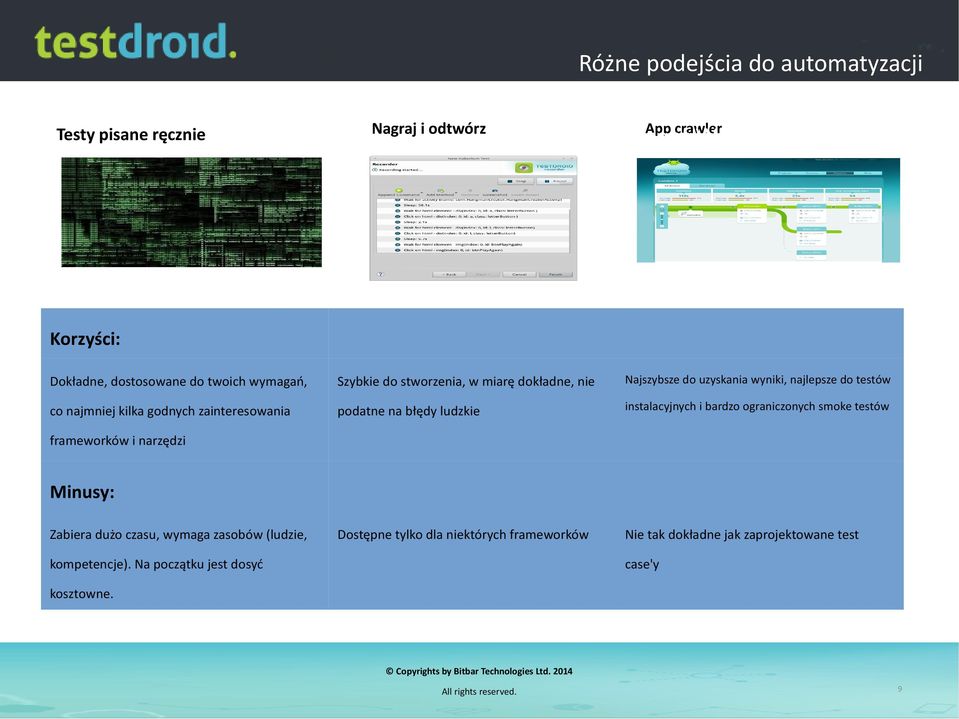This screenshot has height=719, width=959.
Task: Select text 'Dostępne tylko dla niektórych frameworków'
Action: [463, 534]
